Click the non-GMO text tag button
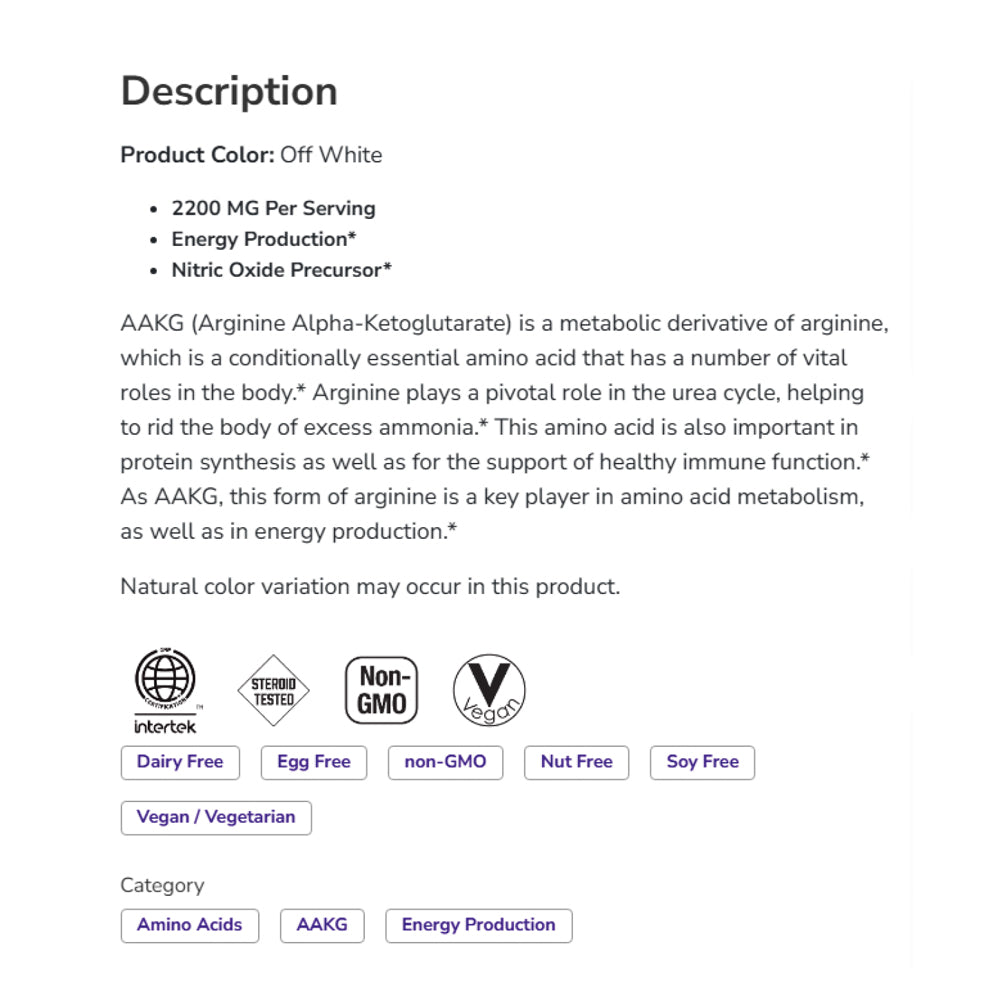 tap(445, 762)
